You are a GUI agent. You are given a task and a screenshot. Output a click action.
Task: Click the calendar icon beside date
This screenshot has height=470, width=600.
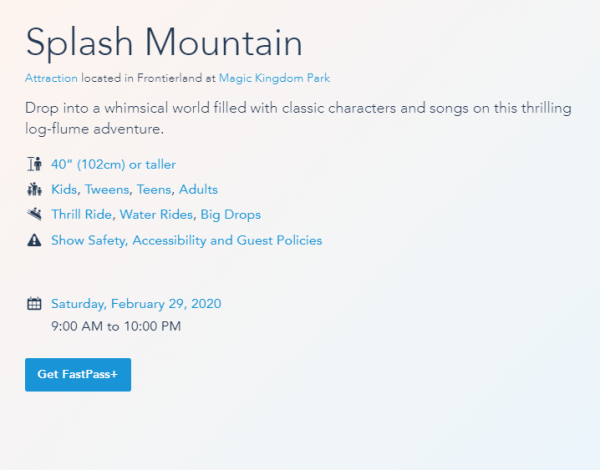(x=33, y=304)
